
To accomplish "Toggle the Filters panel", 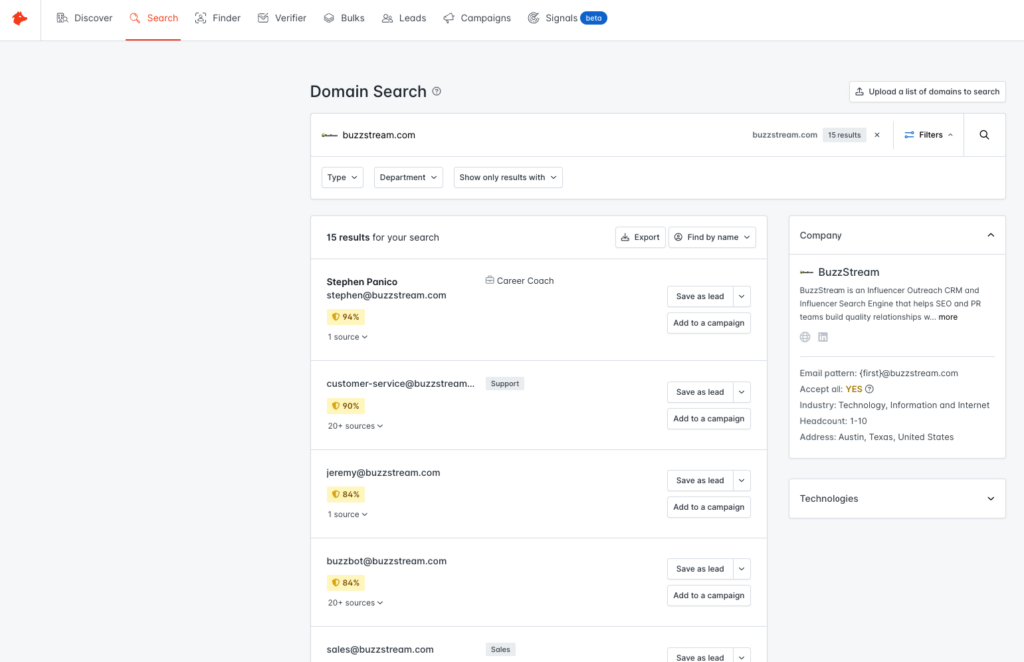I will coord(929,135).
